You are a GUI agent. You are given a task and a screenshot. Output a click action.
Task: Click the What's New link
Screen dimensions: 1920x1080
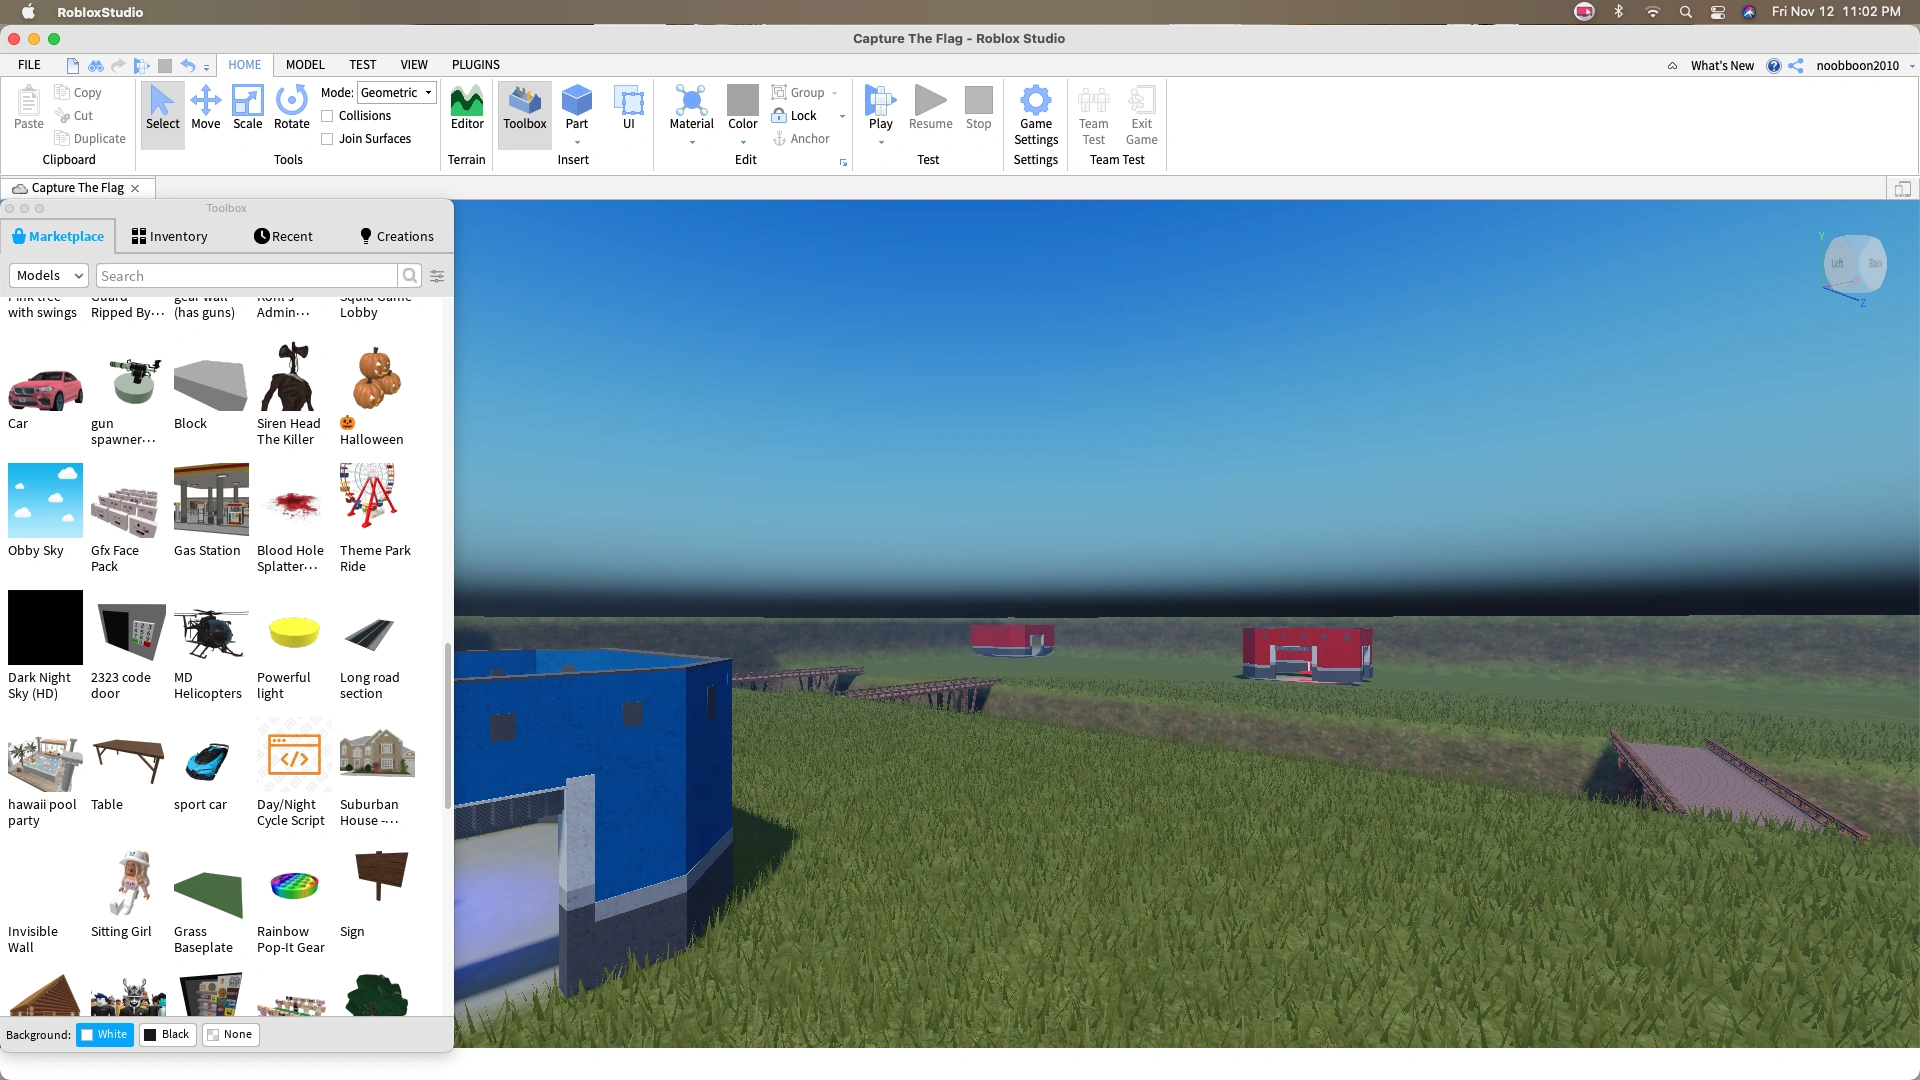1721,66
